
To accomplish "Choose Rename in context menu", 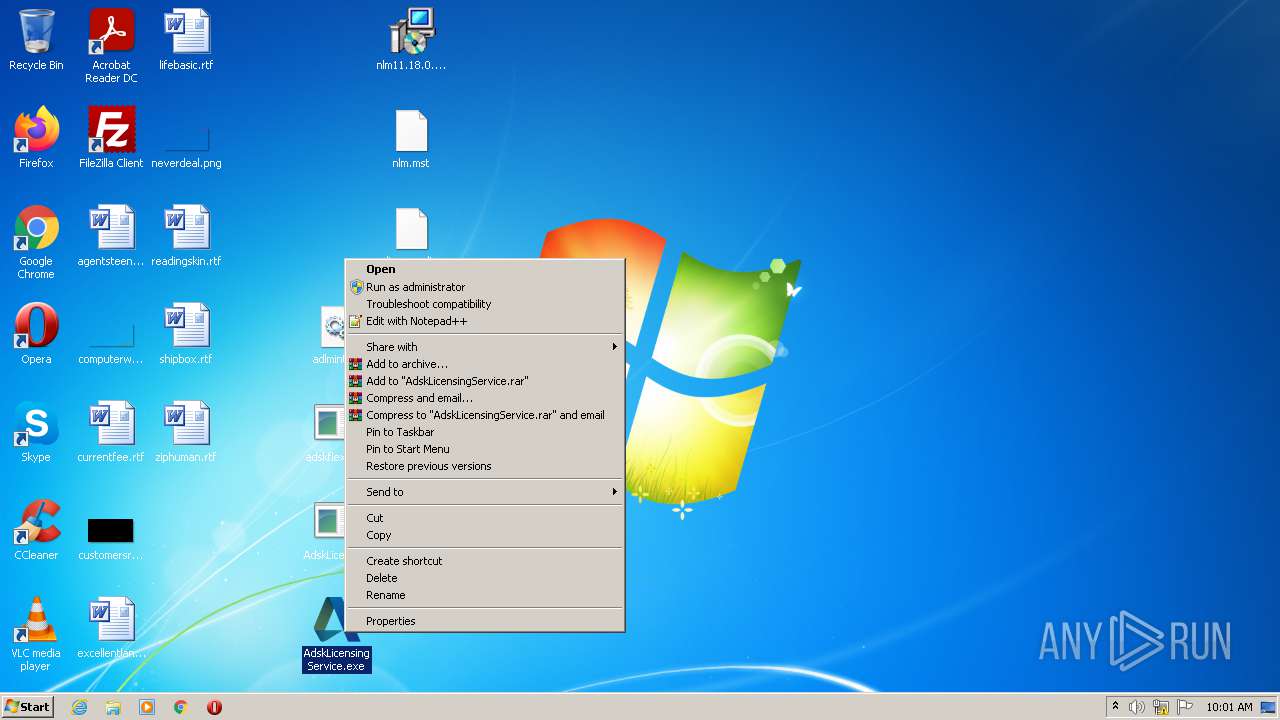I will coord(485,595).
